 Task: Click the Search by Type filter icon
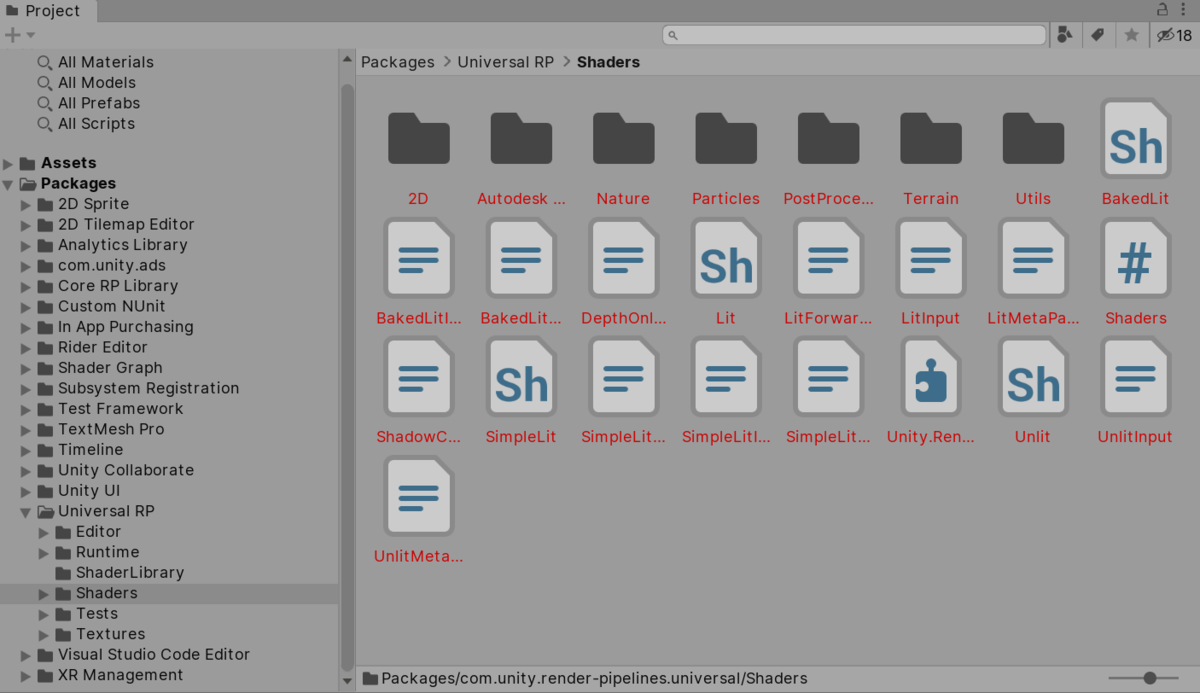1065,35
